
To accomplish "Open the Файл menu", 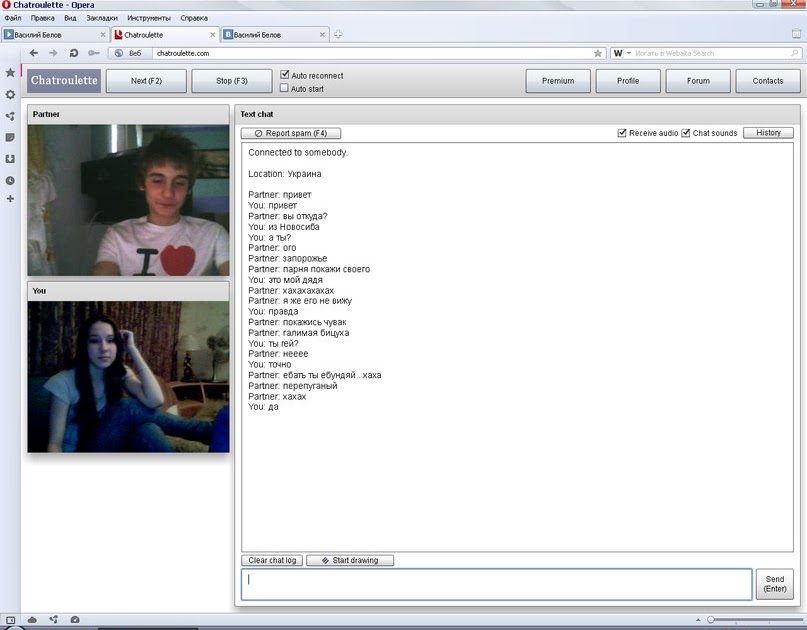I will pyautogui.click(x=13, y=18).
